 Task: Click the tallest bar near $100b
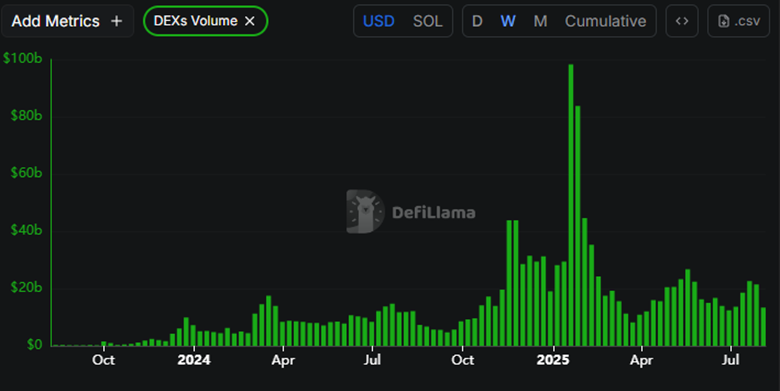click(571, 205)
